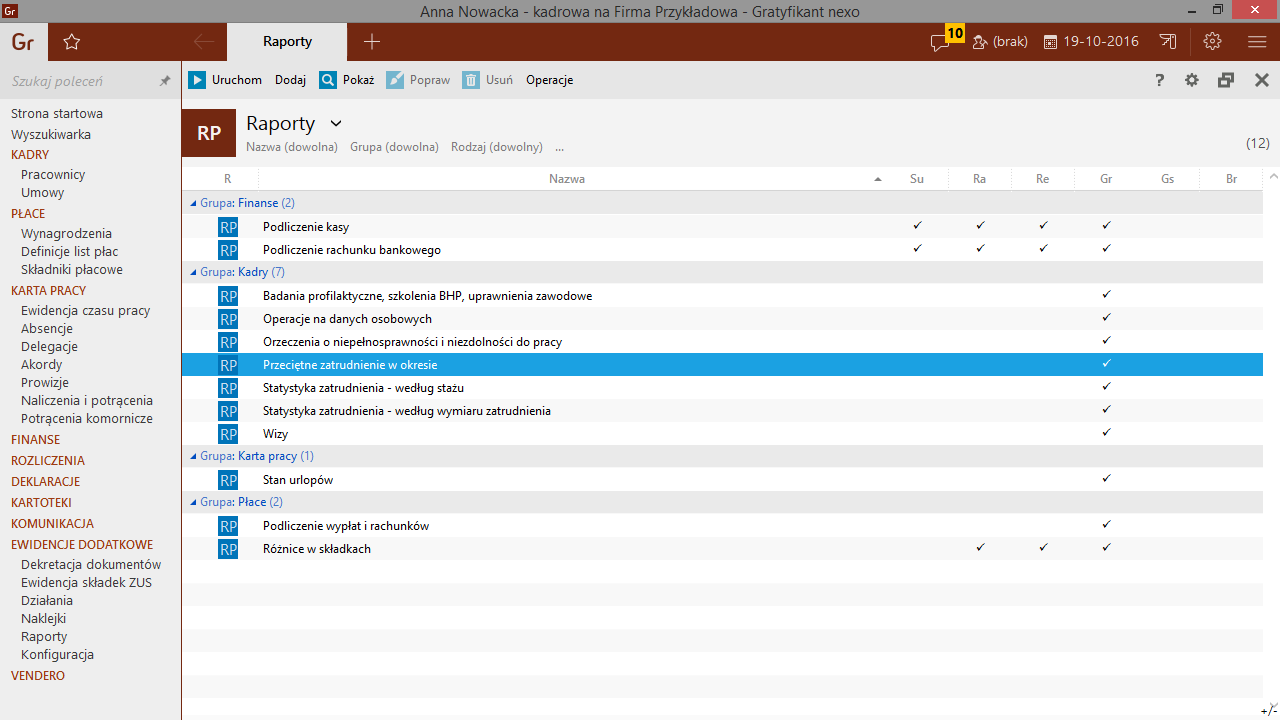
Task: Add a new tab with plus icon
Action: pyautogui.click(x=372, y=42)
